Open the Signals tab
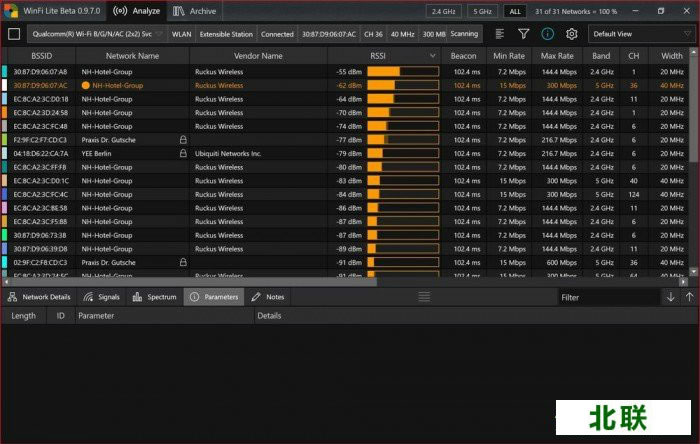Screen dimensions: 700x444 click(102, 297)
